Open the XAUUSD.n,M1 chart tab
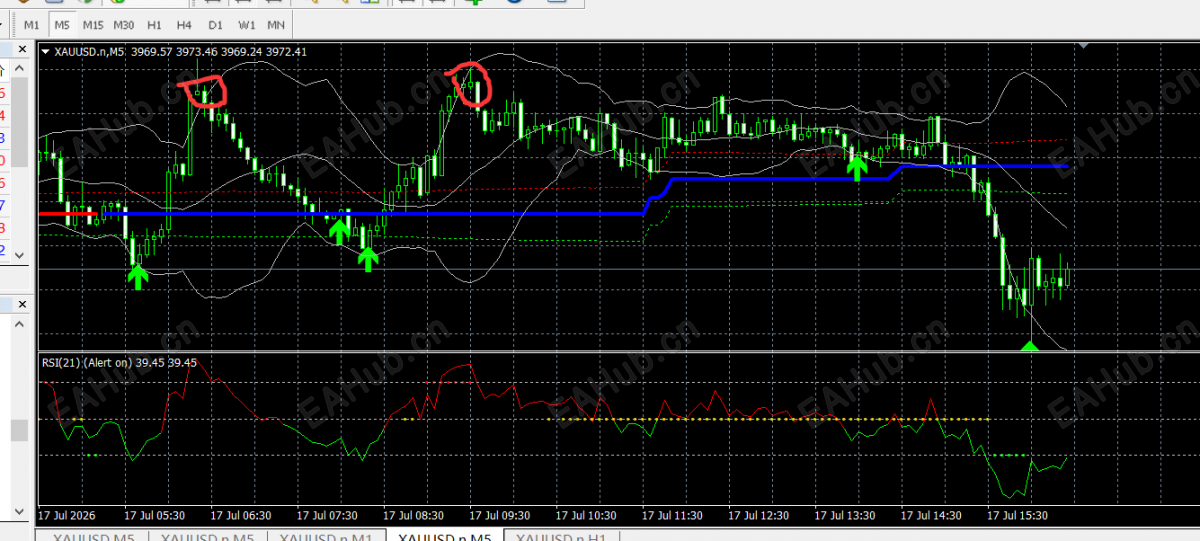Screen dimensions: 1200x541 point(328,536)
